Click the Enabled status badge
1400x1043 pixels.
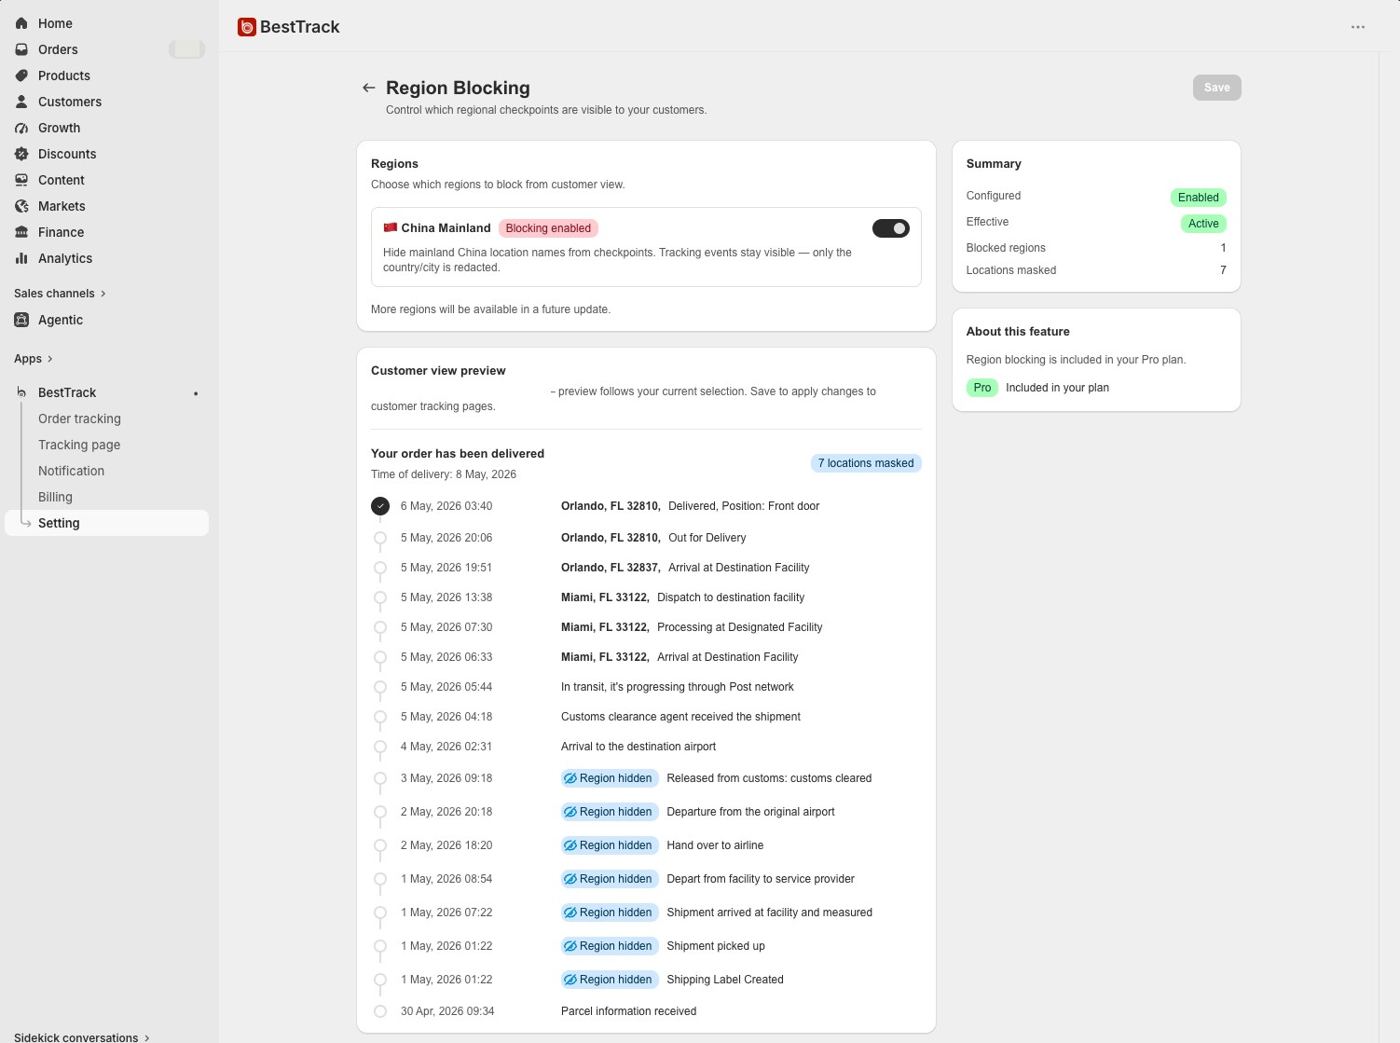coord(1198,197)
